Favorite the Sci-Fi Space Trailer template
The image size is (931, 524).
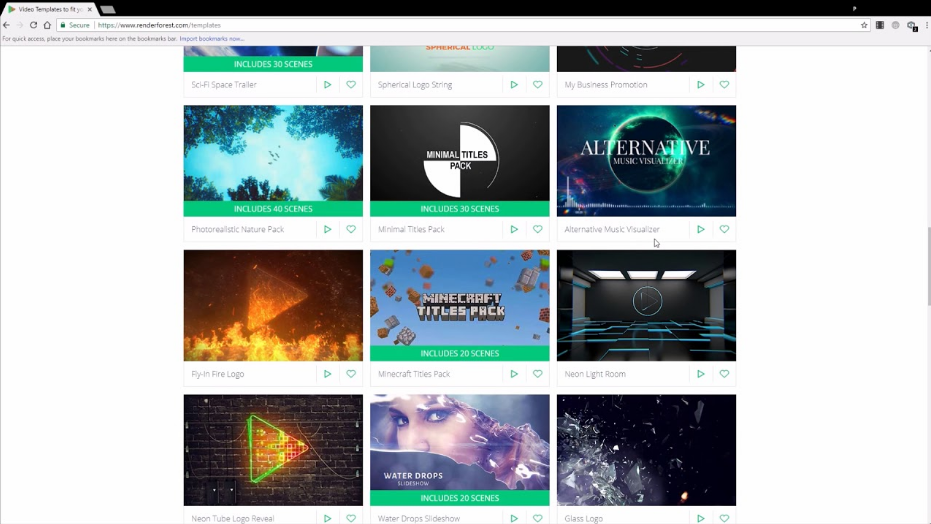coord(351,85)
